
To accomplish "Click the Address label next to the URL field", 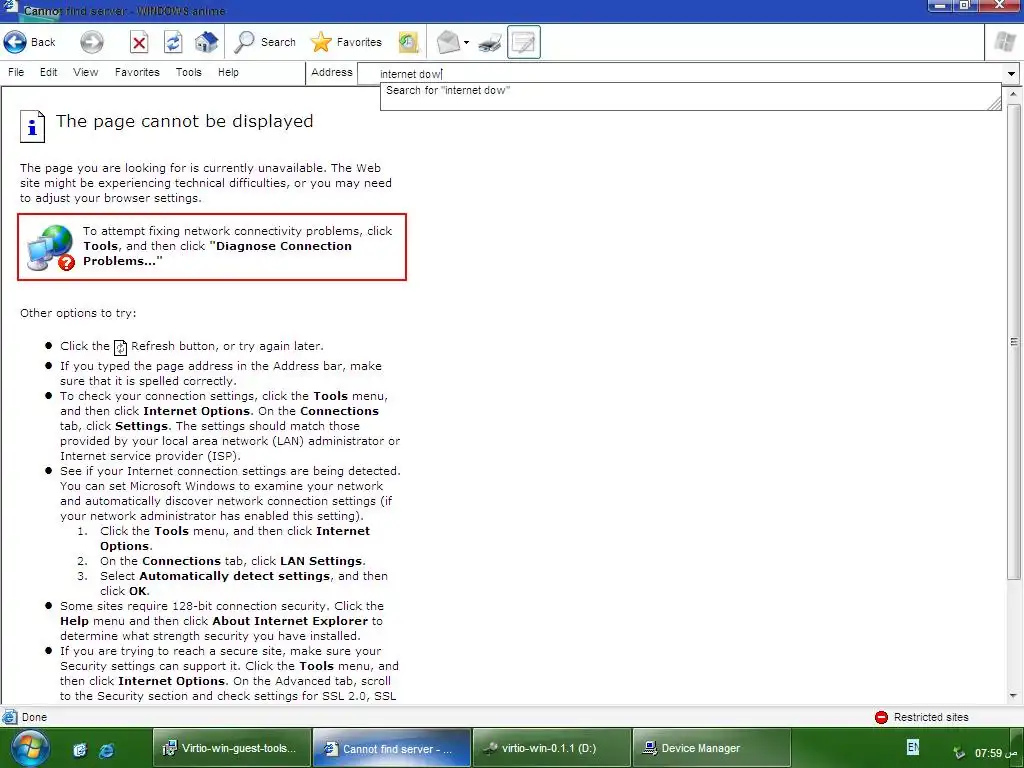I will point(332,72).
